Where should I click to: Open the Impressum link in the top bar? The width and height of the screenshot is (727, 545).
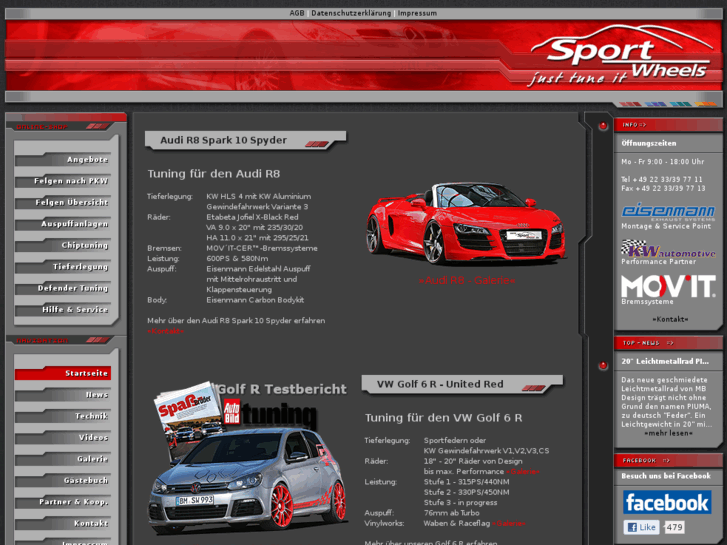click(417, 13)
